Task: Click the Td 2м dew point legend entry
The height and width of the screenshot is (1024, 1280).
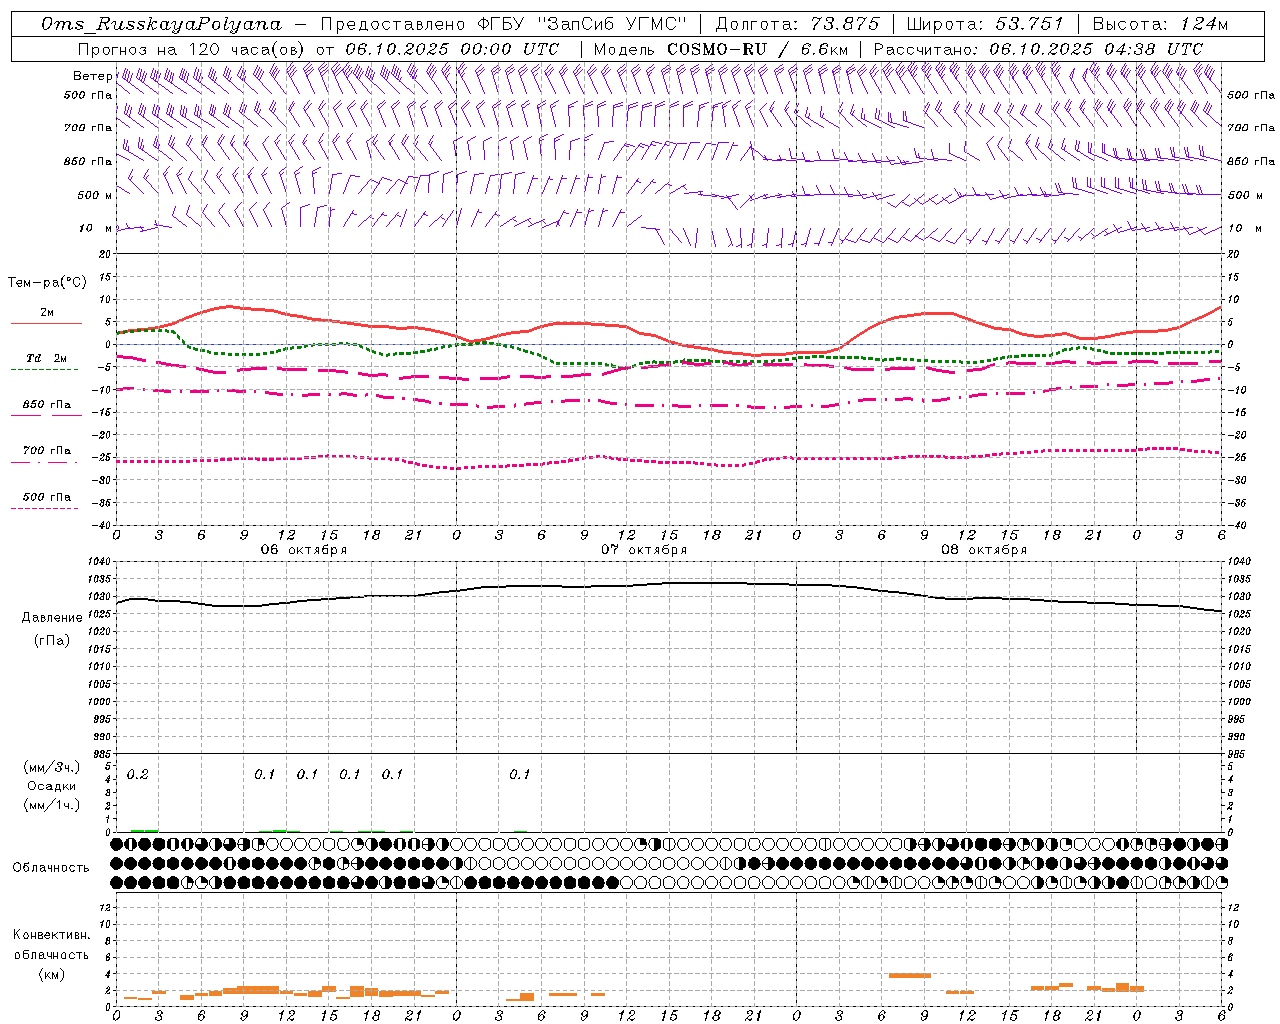Action: coord(47,358)
